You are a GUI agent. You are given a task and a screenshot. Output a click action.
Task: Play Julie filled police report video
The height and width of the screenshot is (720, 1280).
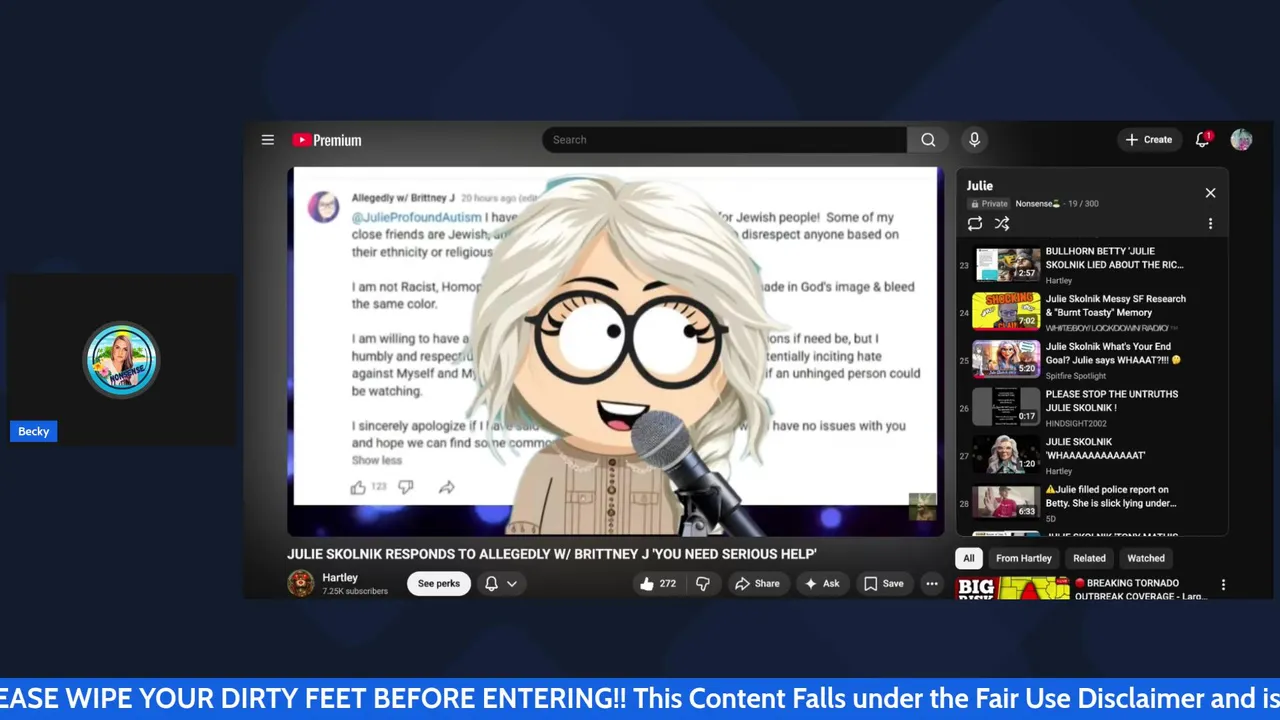pos(1092,503)
